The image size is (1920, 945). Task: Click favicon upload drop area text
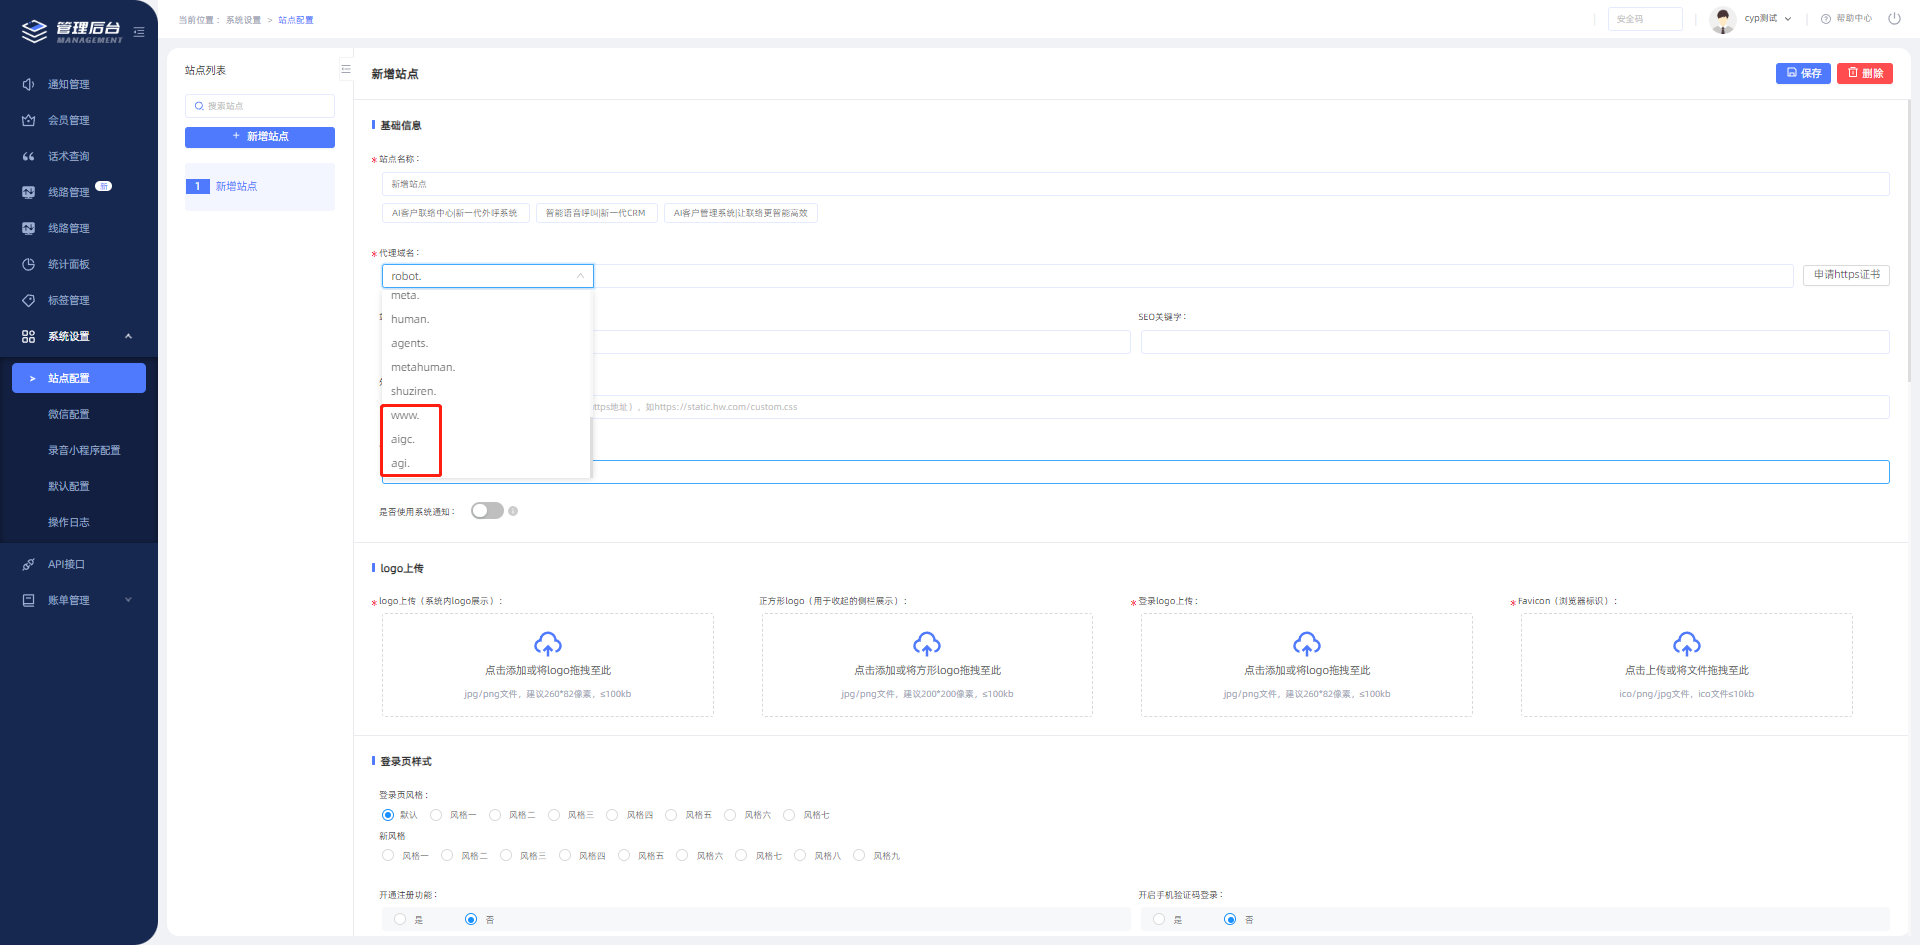pos(1687,670)
